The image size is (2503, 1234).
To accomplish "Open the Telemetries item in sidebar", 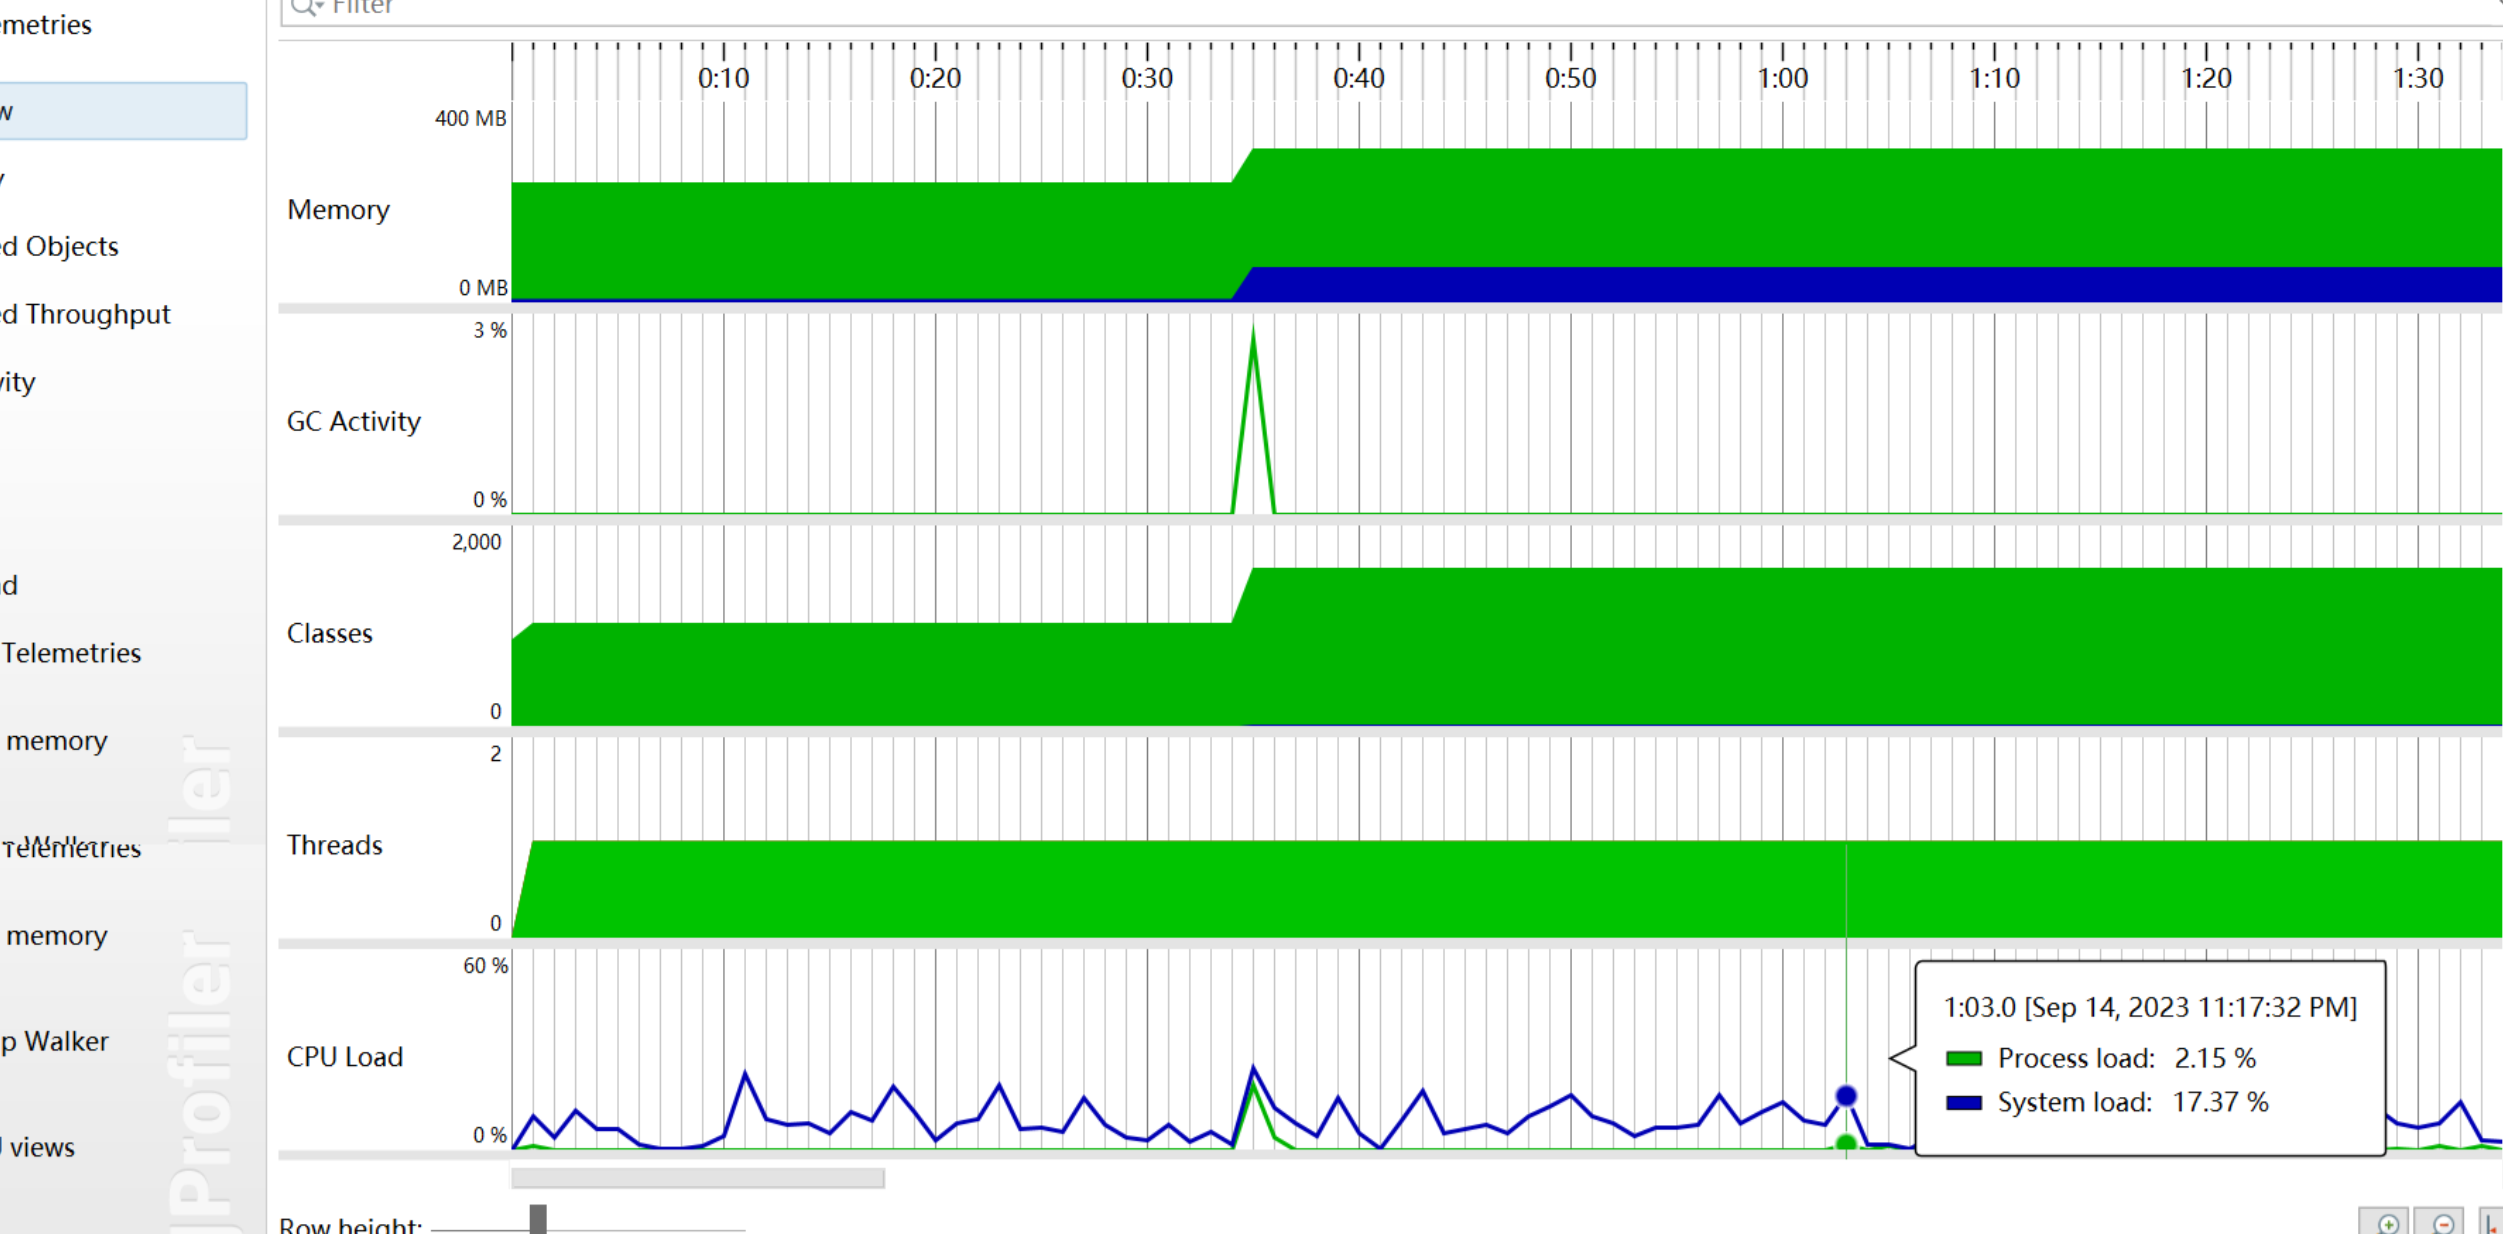I will [72, 653].
